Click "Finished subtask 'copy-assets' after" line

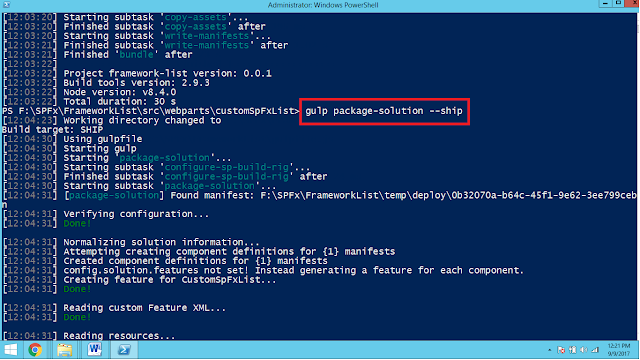point(164,27)
